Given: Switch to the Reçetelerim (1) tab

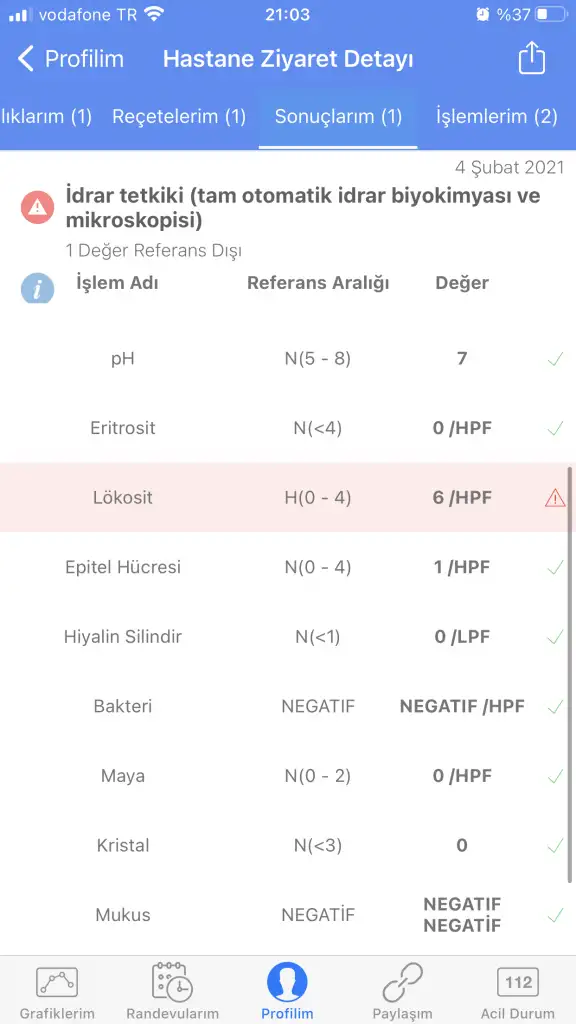Looking at the screenshot, I should pyautogui.click(x=179, y=117).
